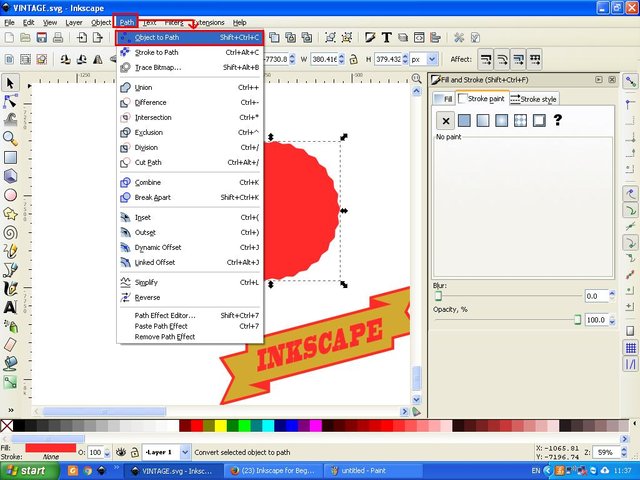Click the Import icon
Image resolution: width=640 pixels, height=480 pixels.
pyautogui.click(x=82, y=38)
